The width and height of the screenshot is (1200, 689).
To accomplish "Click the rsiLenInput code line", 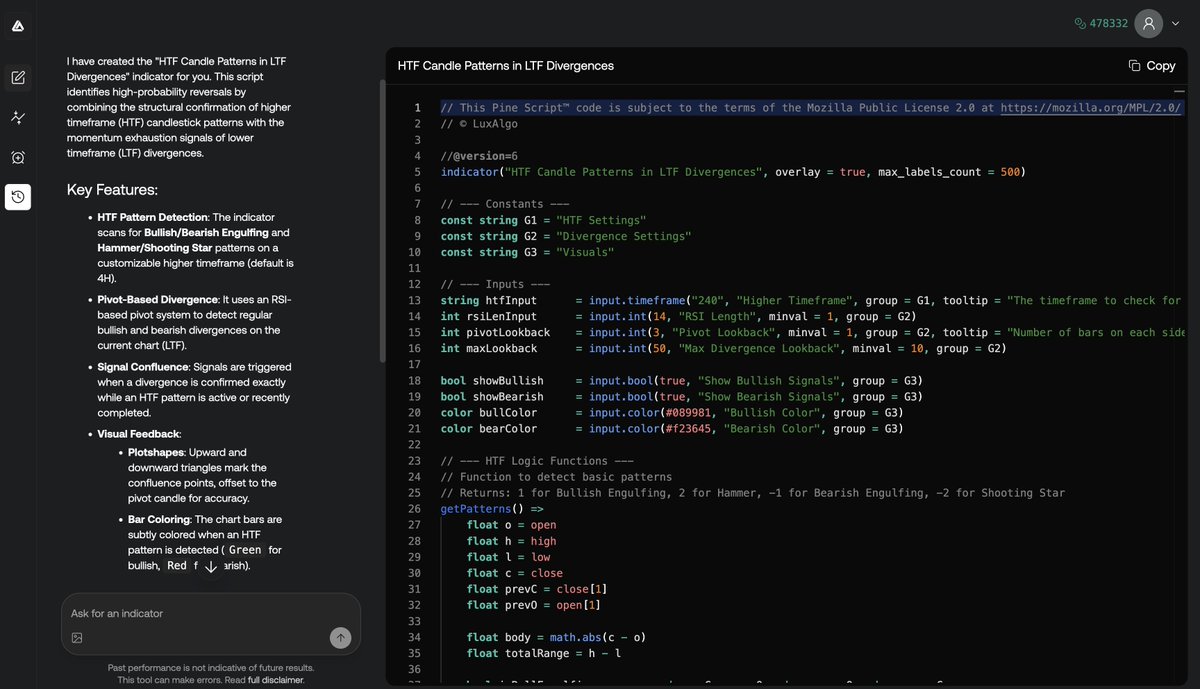I will tap(679, 316).
